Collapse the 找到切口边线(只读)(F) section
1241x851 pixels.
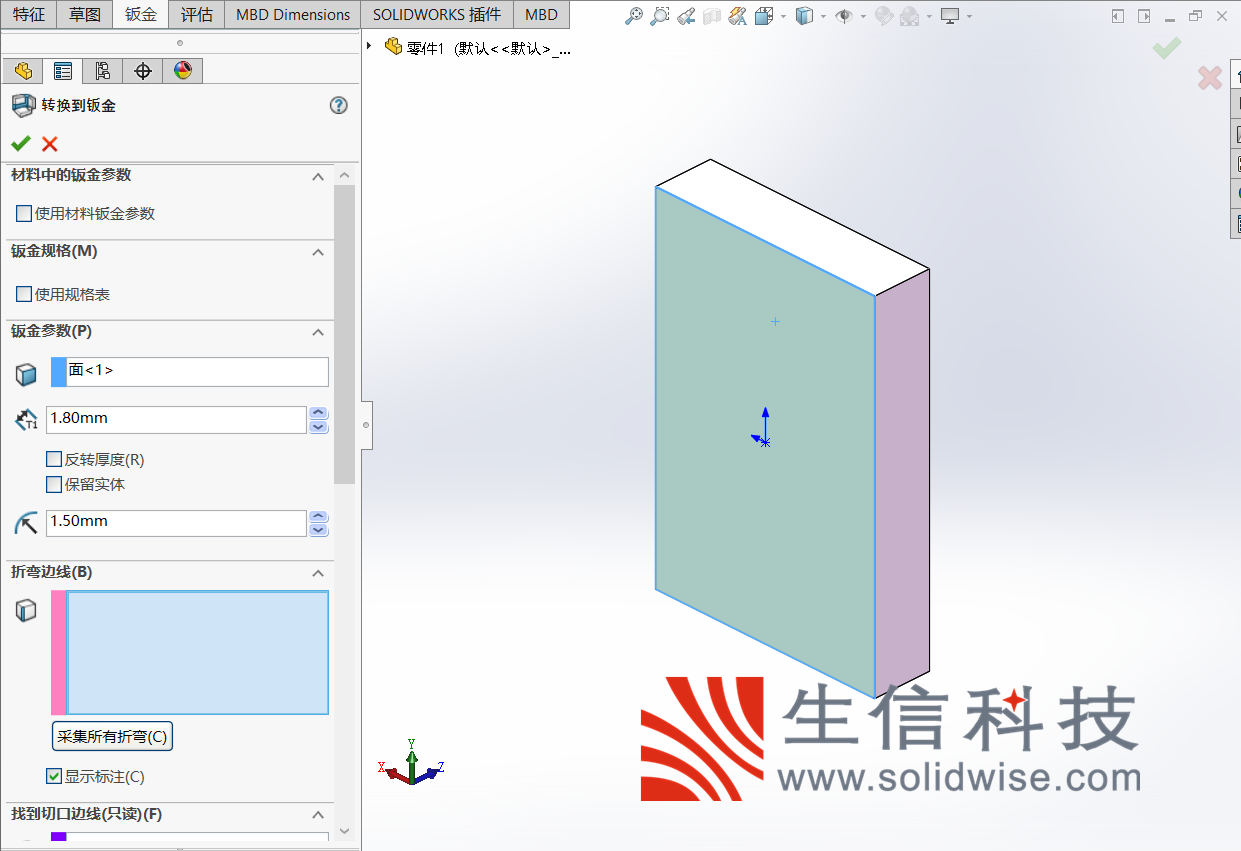318,815
